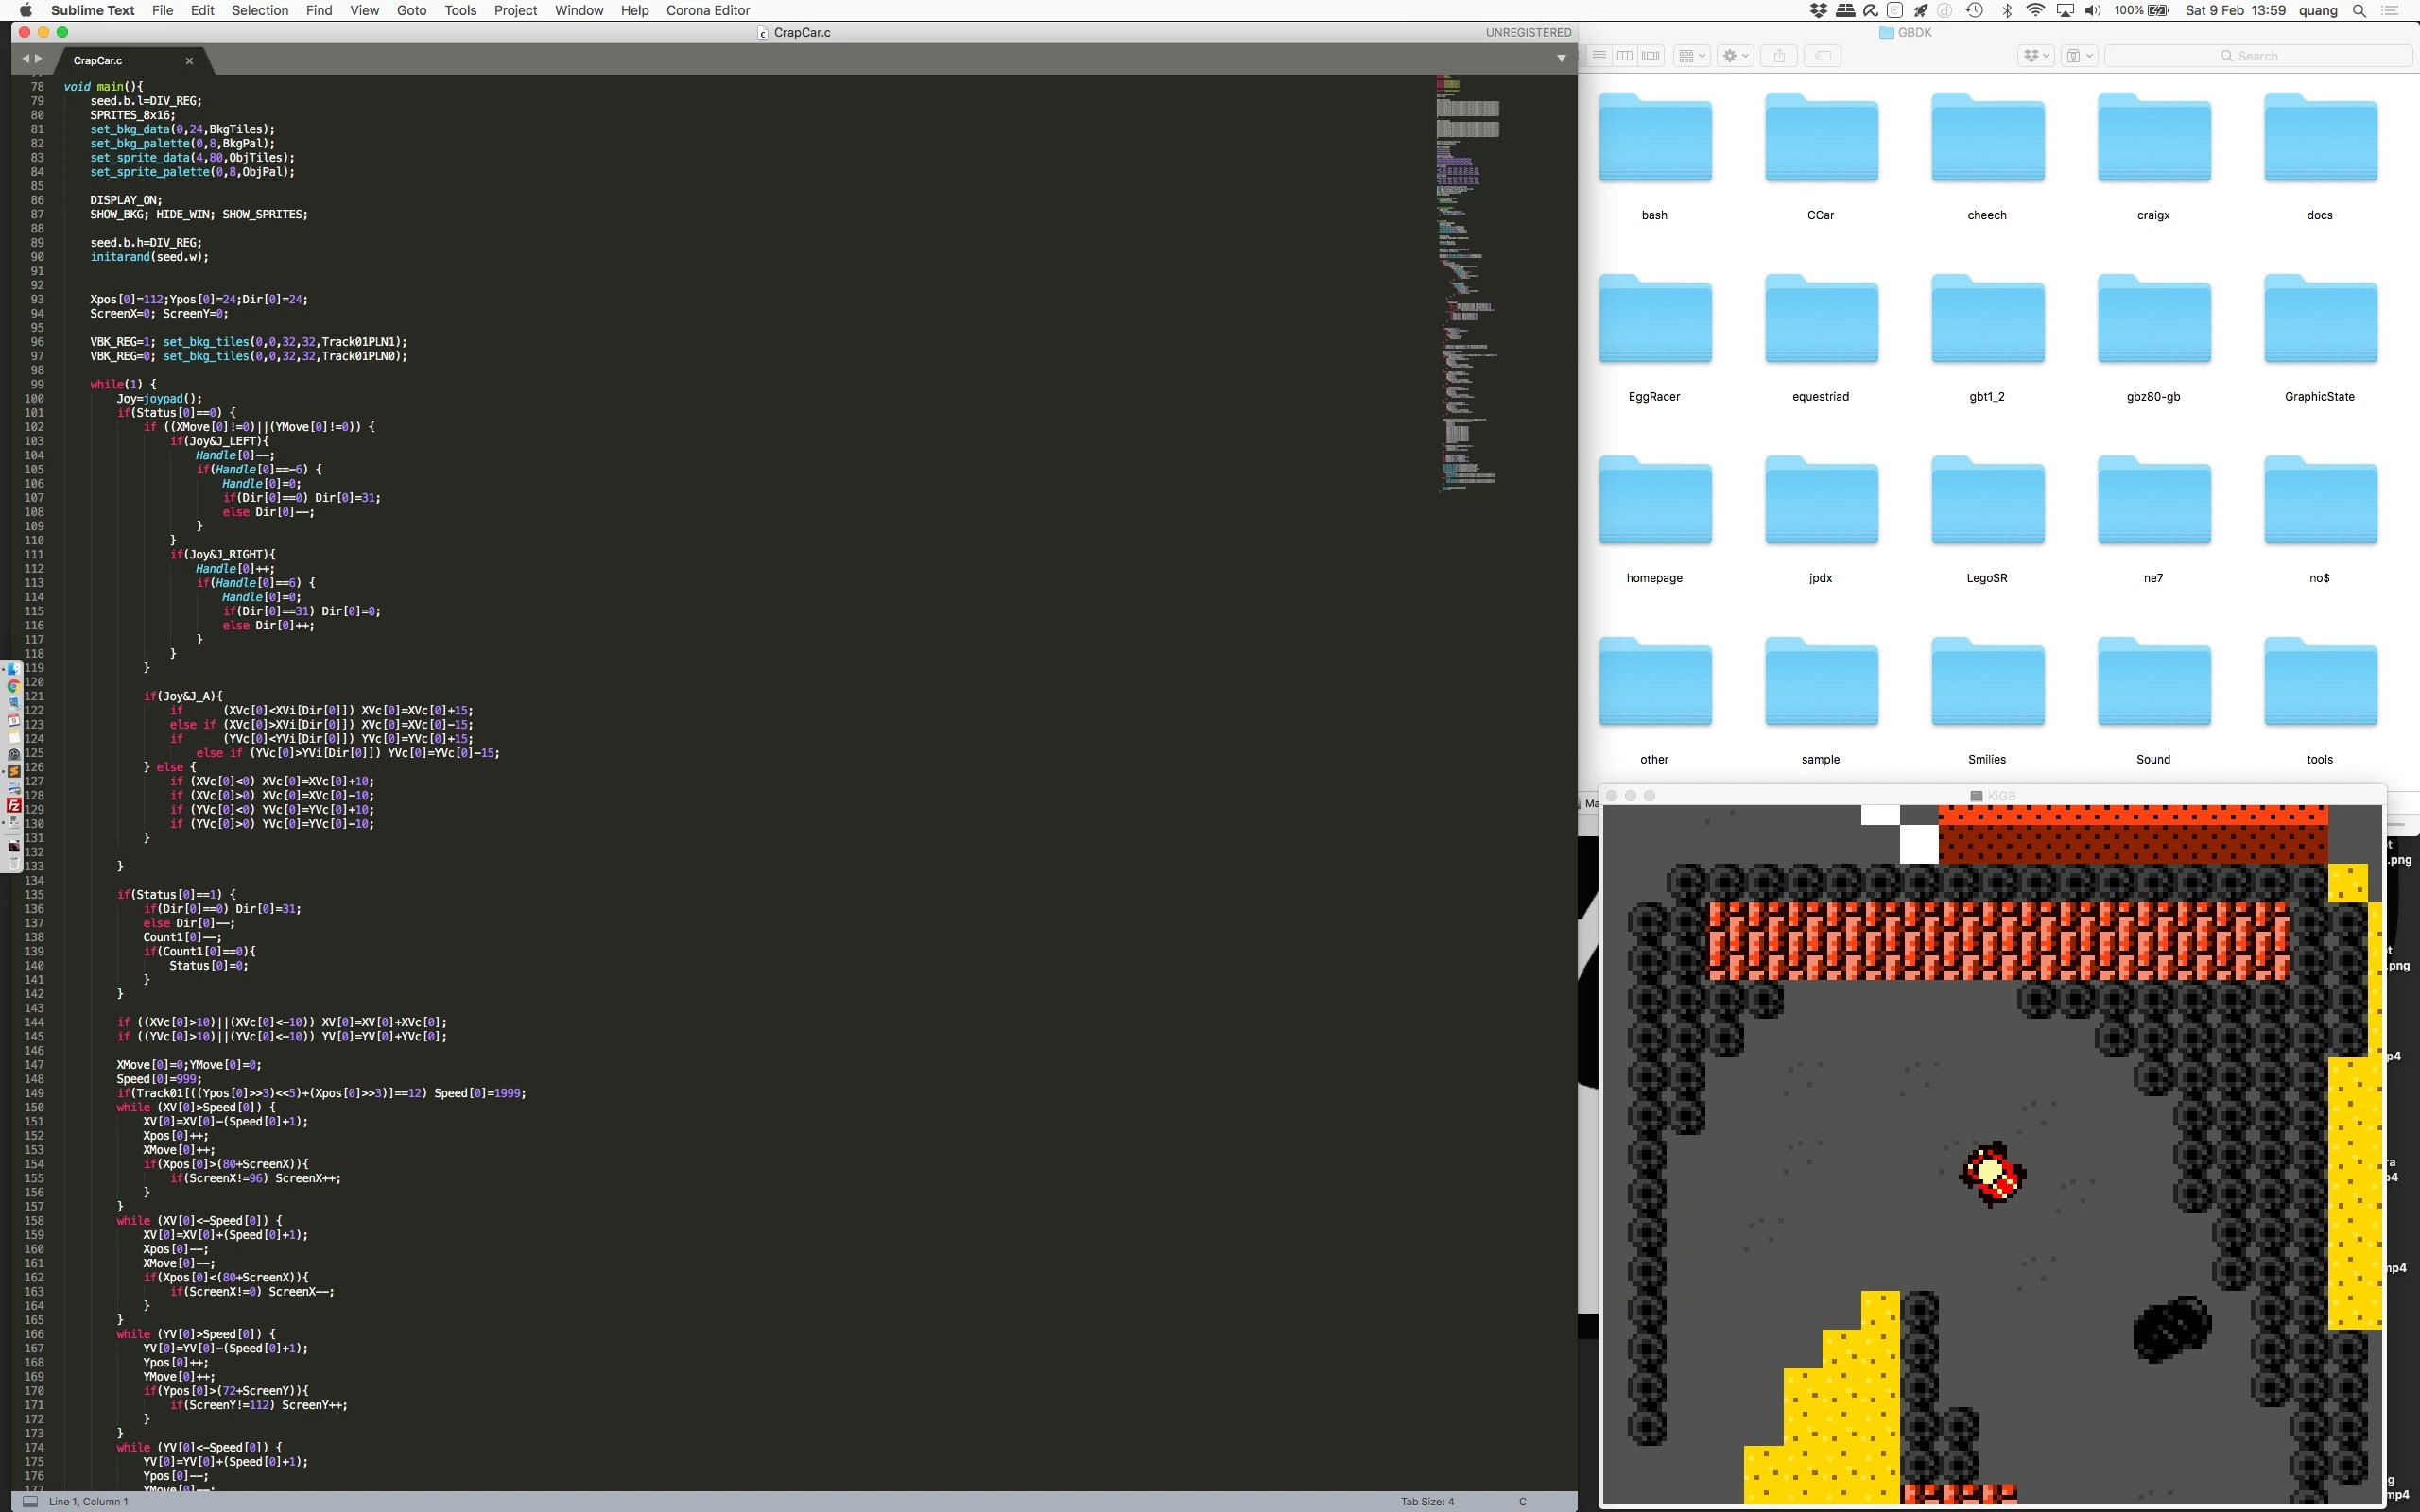Click Tab Size: 4 in status bar
Image resolution: width=2420 pixels, height=1512 pixels.
[1427, 1501]
